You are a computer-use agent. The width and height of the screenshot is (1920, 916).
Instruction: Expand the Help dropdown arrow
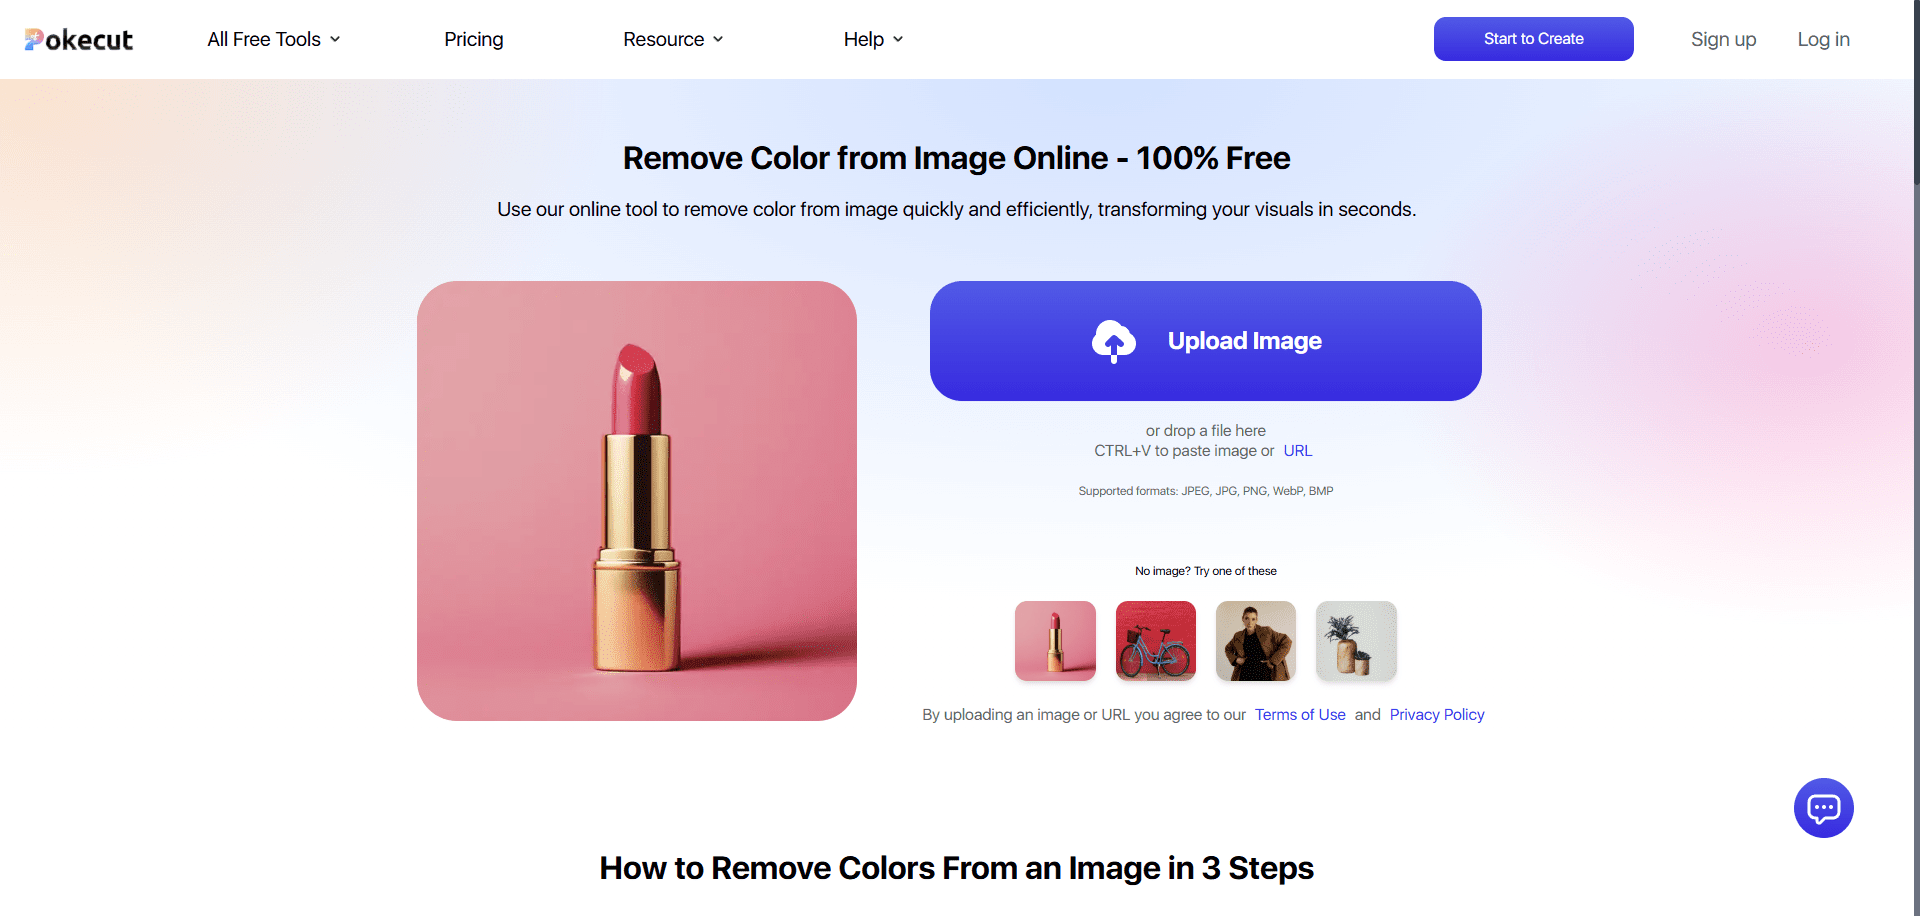tap(898, 39)
